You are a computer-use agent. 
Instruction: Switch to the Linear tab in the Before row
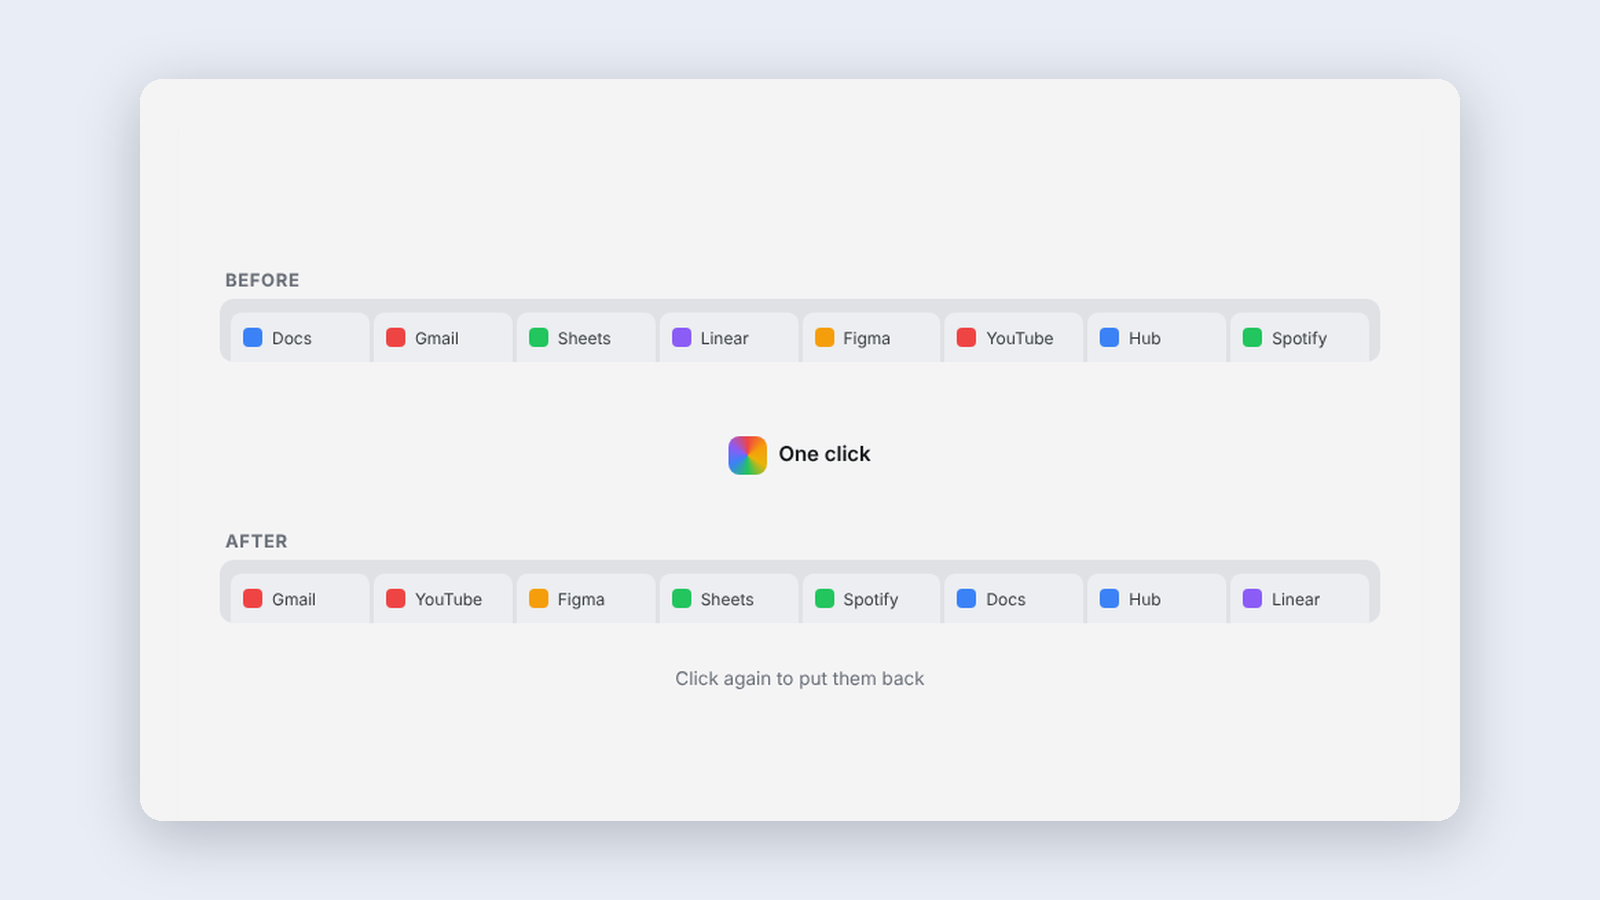click(729, 338)
